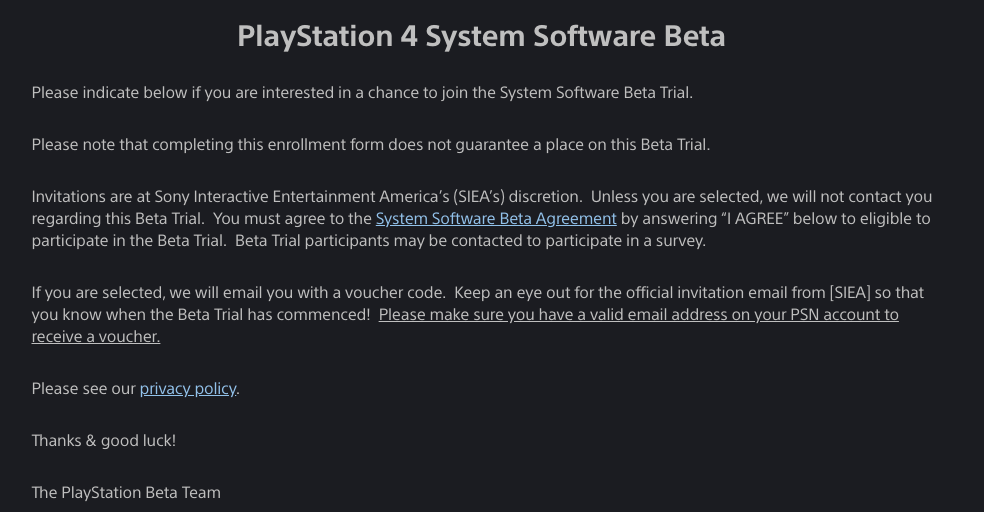Click the 'Please see our' text
The image size is (984, 512).
click(x=83, y=389)
